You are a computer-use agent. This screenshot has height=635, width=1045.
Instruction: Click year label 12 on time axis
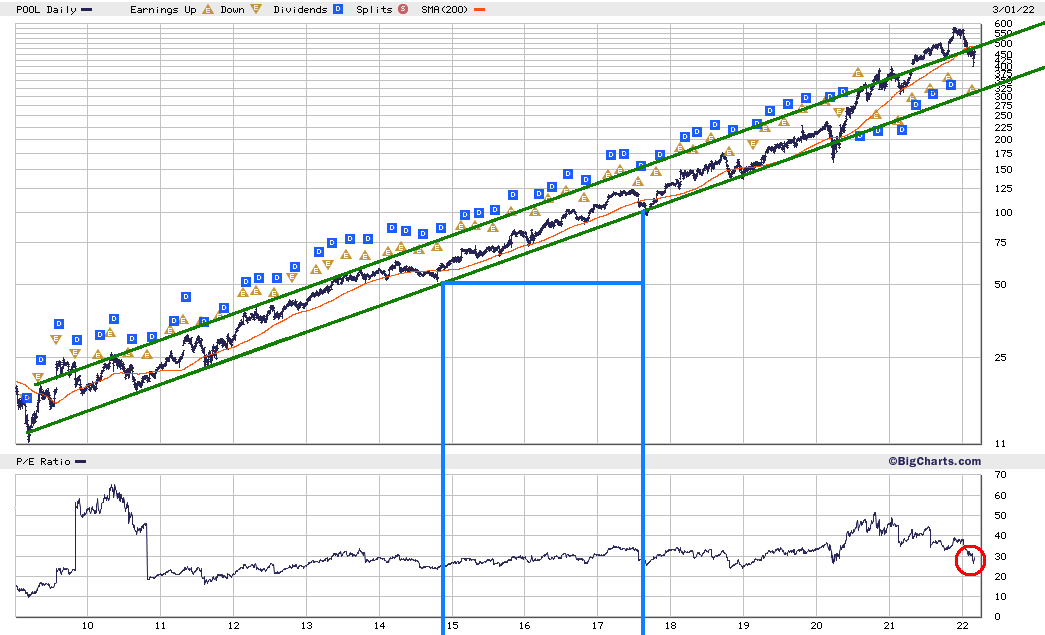click(233, 625)
